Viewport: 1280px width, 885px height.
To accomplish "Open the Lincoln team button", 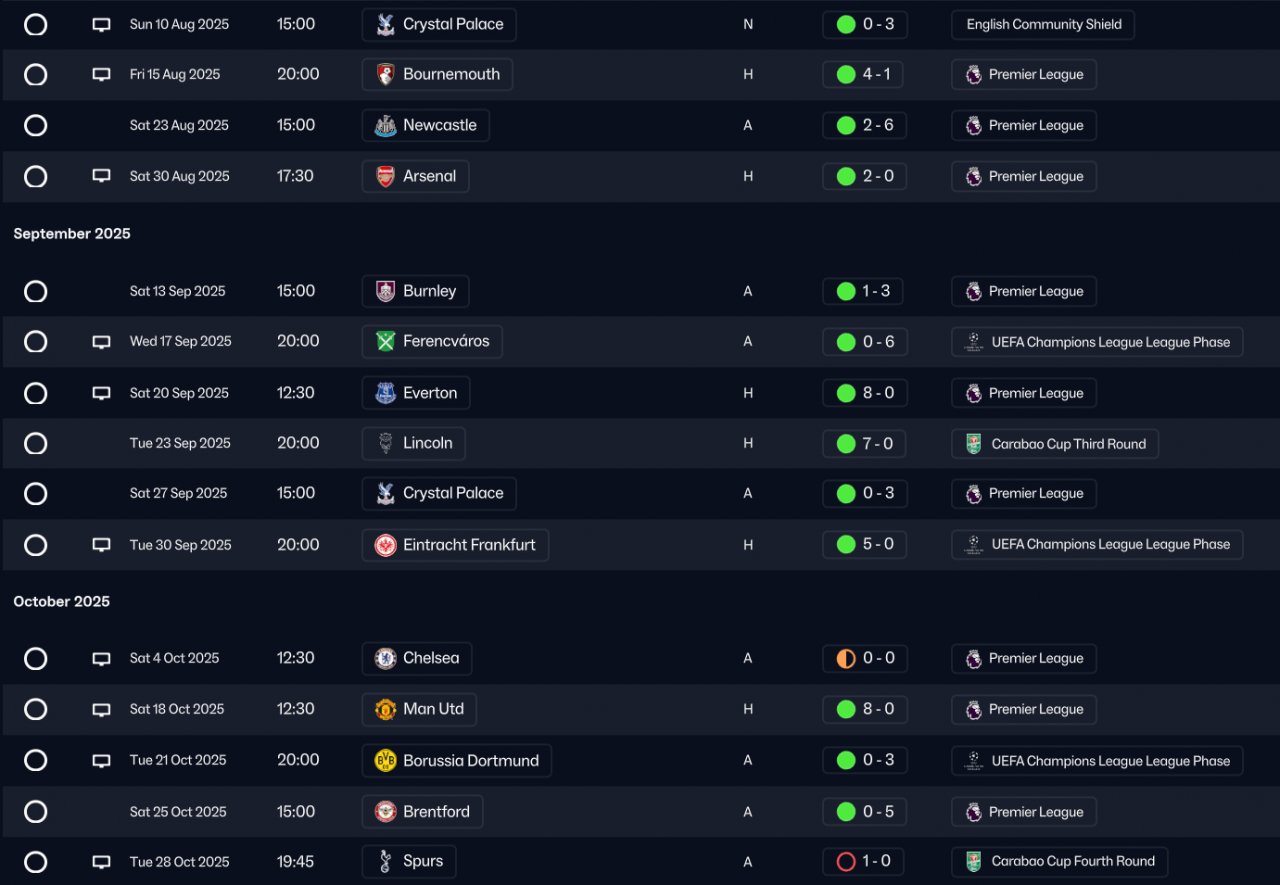I will click(414, 443).
